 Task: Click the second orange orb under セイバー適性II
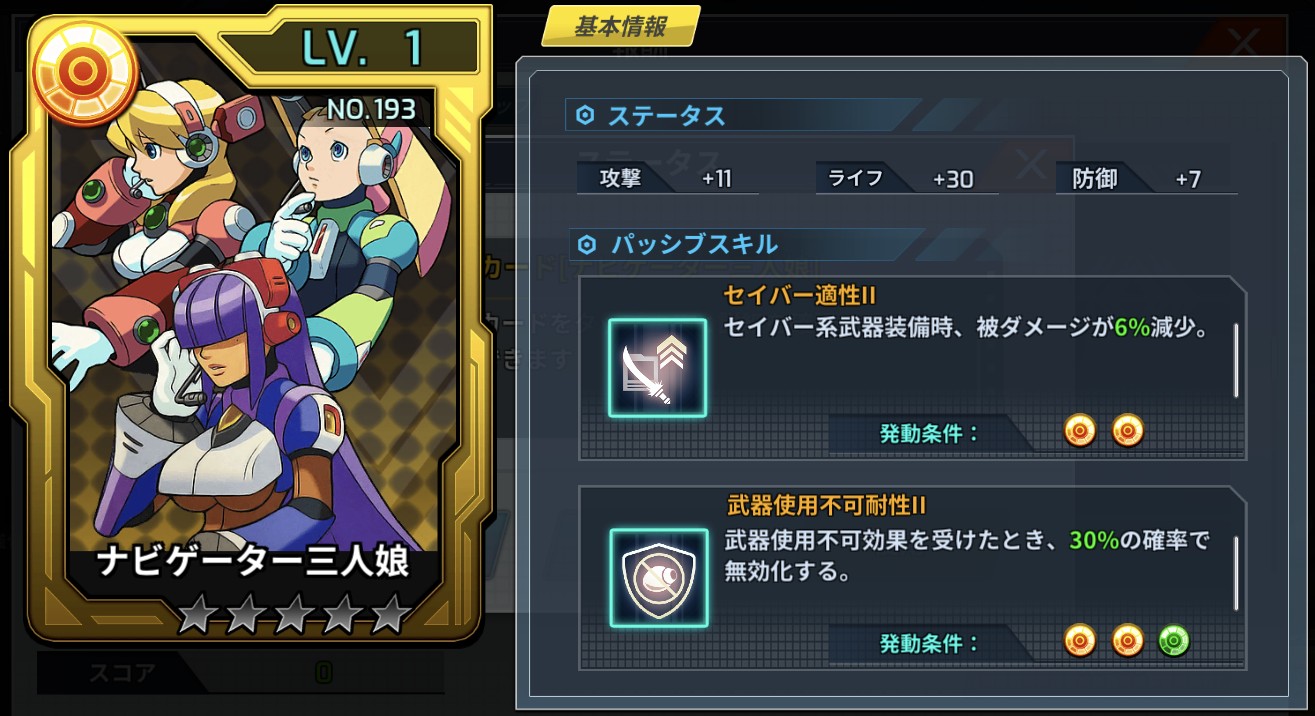(x=1127, y=431)
